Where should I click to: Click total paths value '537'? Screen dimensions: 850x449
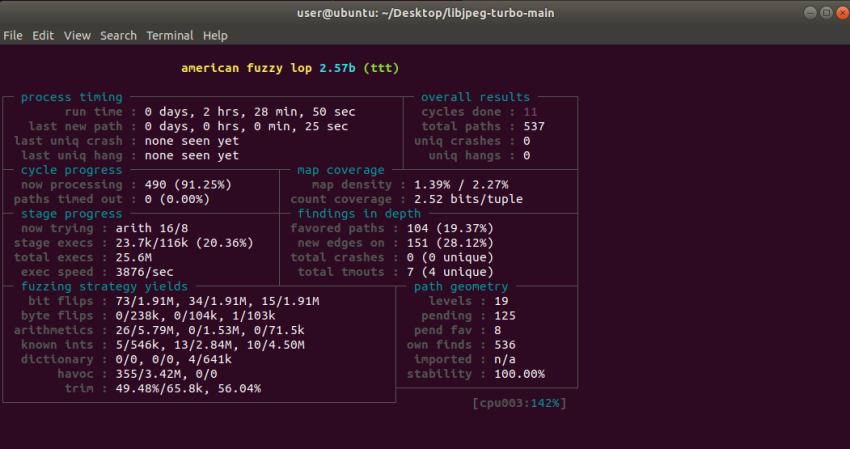pyautogui.click(x=534, y=126)
